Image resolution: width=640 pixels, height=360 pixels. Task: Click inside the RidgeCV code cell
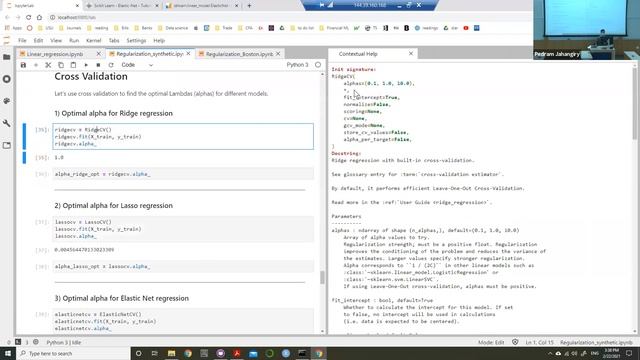coord(183,136)
